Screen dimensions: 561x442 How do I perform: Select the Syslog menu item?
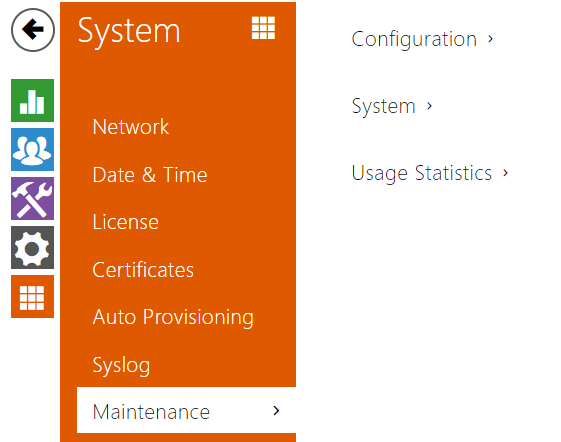[121, 365]
